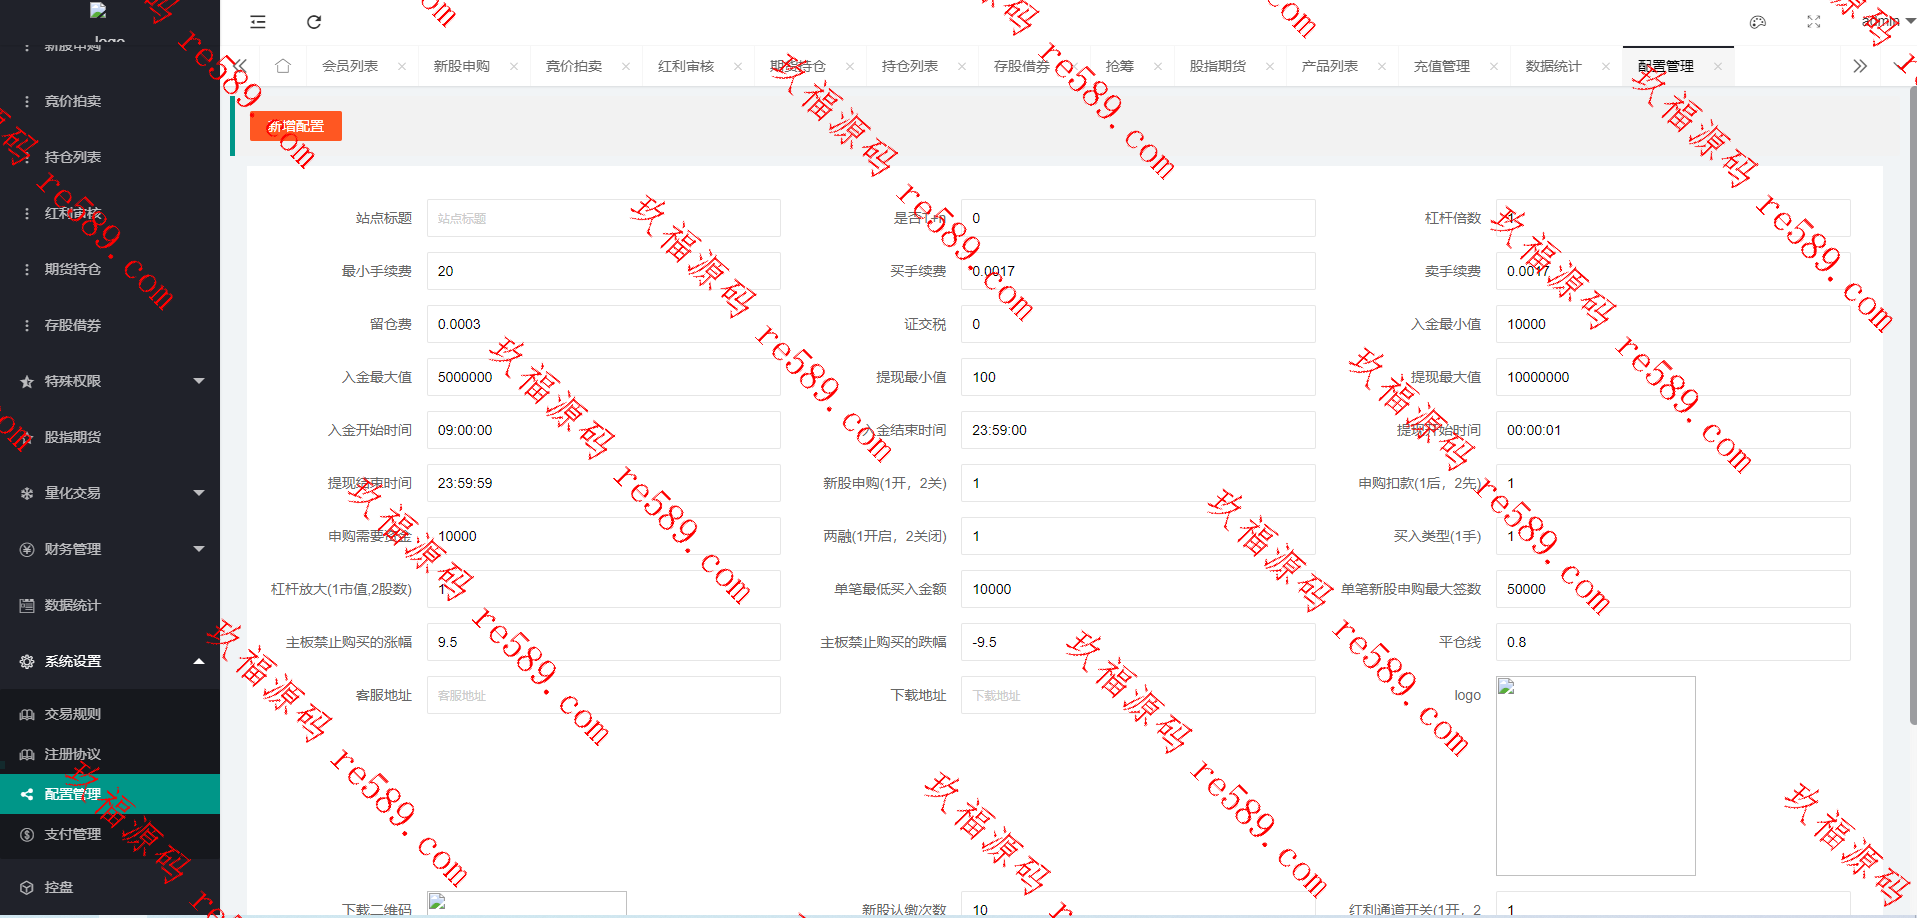This screenshot has height=918, width=1917.
Task: Close the 会员列表 tab
Action: pyautogui.click(x=402, y=67)
